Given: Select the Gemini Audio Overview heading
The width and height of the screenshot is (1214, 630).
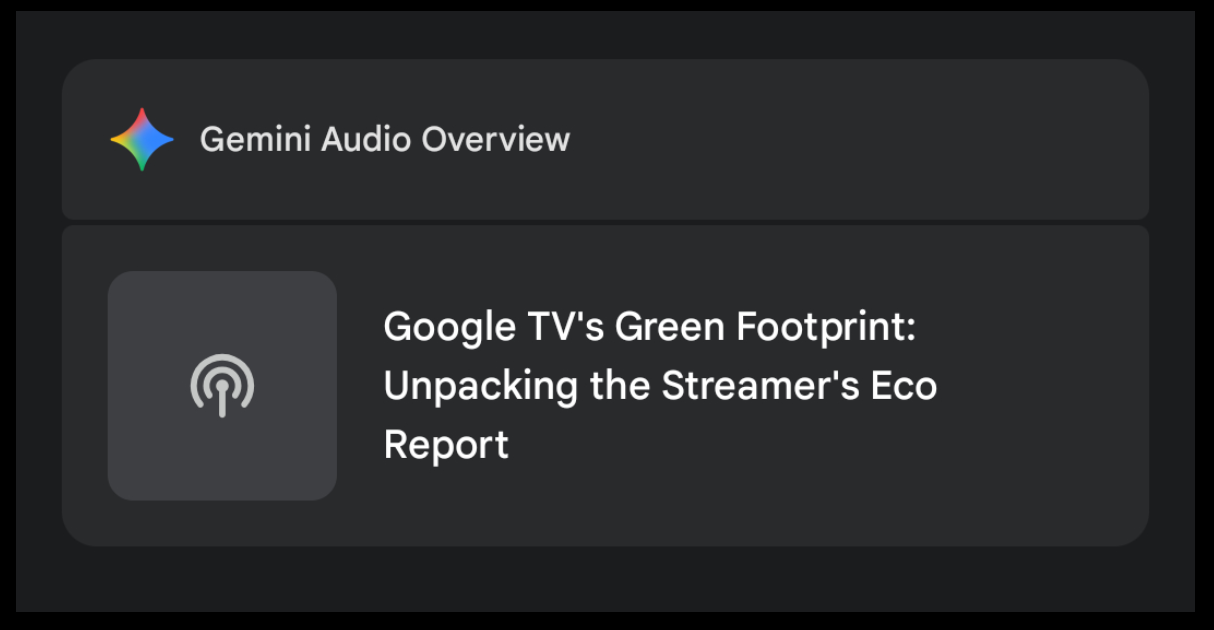Looking at the screenshot, I should tap(384, 140).
